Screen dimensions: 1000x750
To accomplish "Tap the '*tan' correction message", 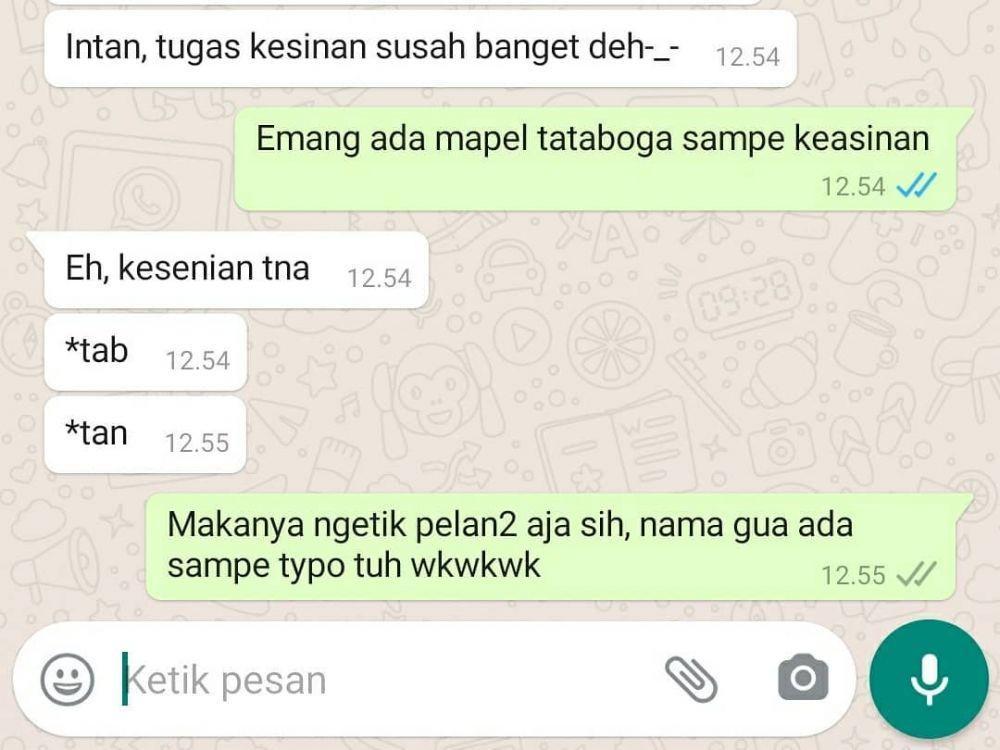I will pos(145,434).
